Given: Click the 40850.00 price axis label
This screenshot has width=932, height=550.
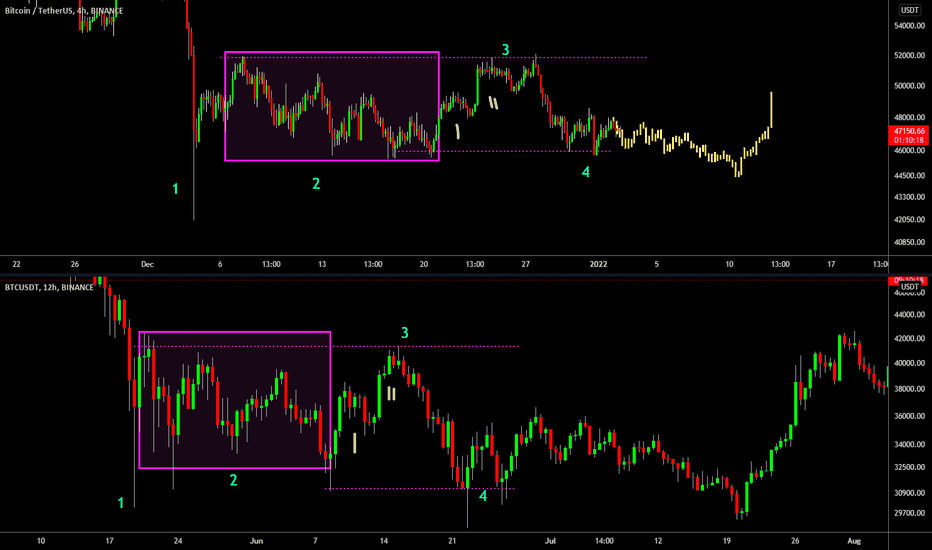Looking at the screenshot, I should tap(909, 242).
